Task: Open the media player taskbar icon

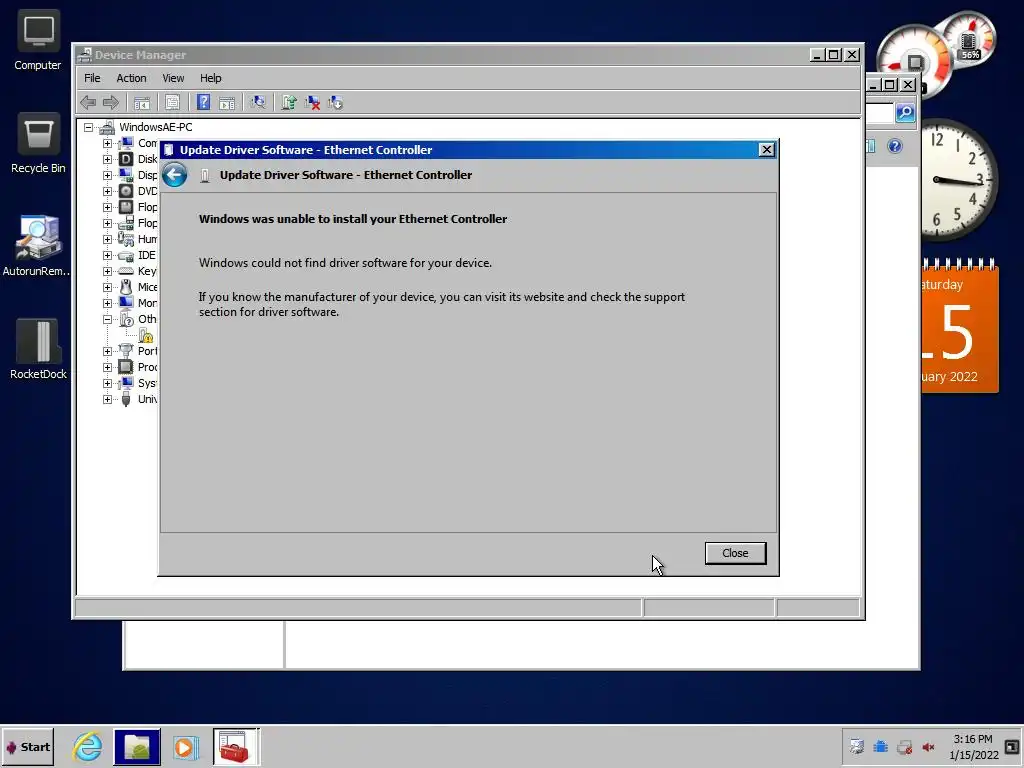Action: [185, 747]
